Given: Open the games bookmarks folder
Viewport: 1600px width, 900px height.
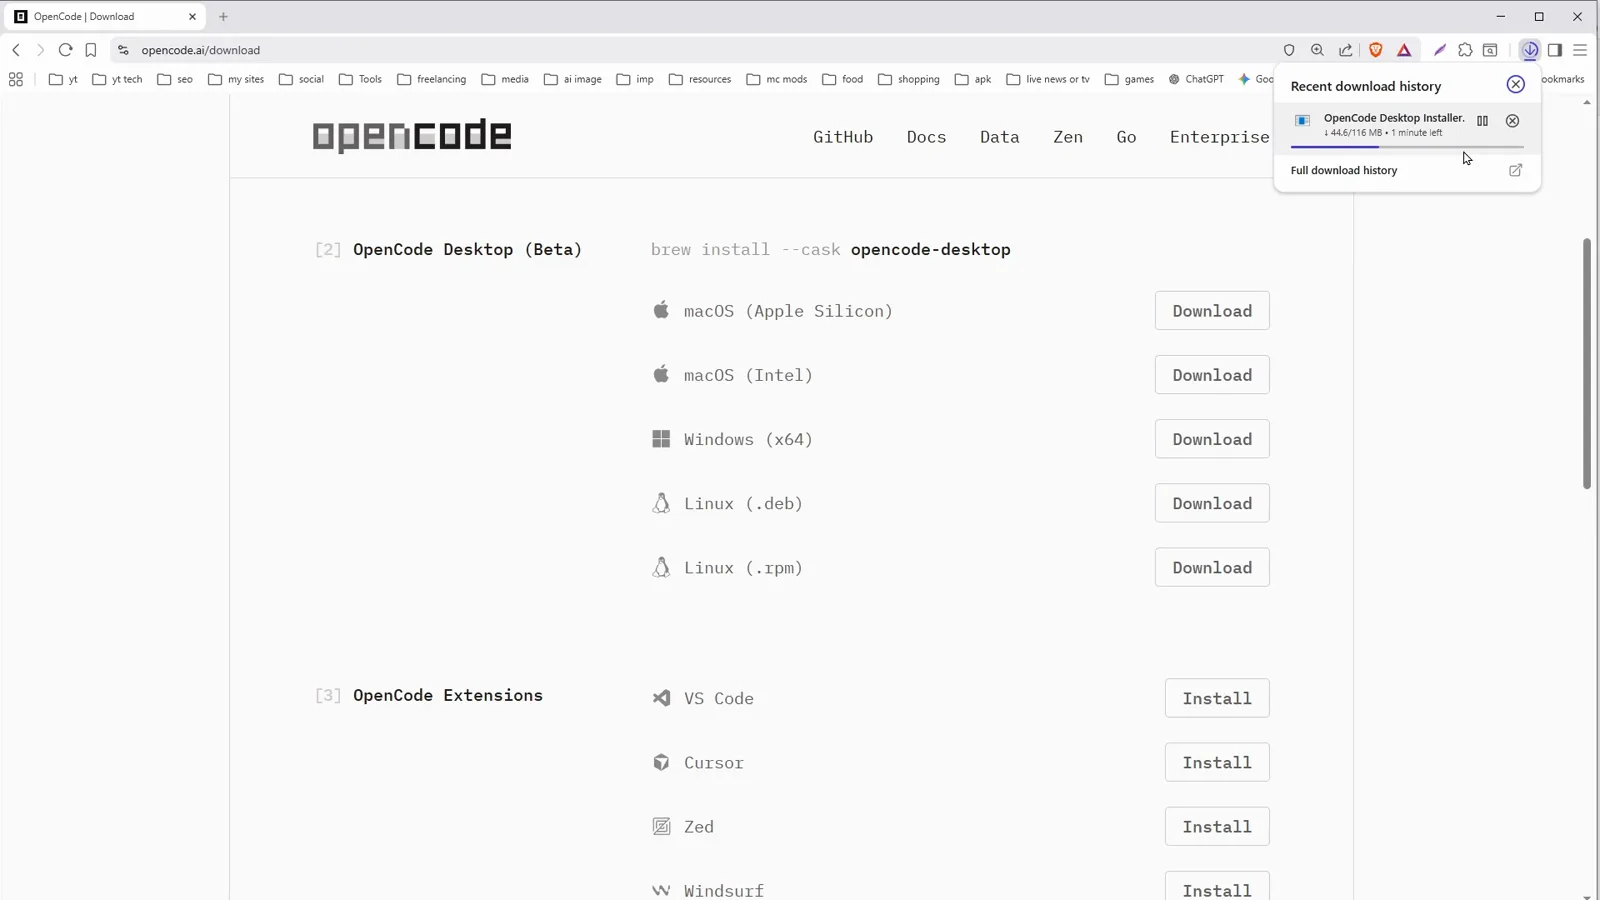Looking at the screenshot, I should (x=1129, y=79).
